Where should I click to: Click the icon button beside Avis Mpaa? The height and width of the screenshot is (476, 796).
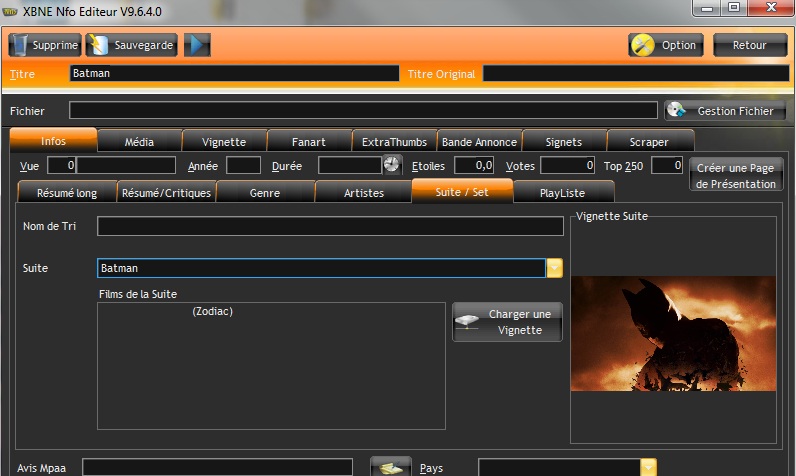tap(391, 466)
